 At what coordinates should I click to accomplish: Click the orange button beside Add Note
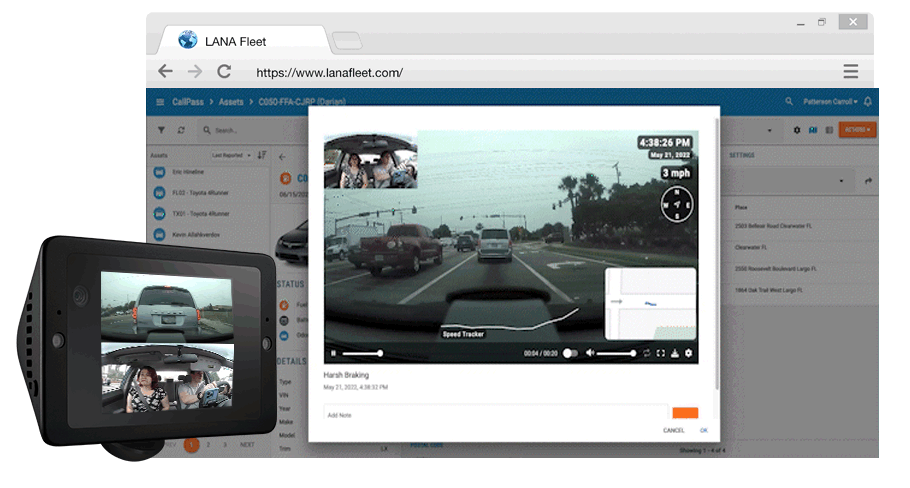click(x=685, y=413)
